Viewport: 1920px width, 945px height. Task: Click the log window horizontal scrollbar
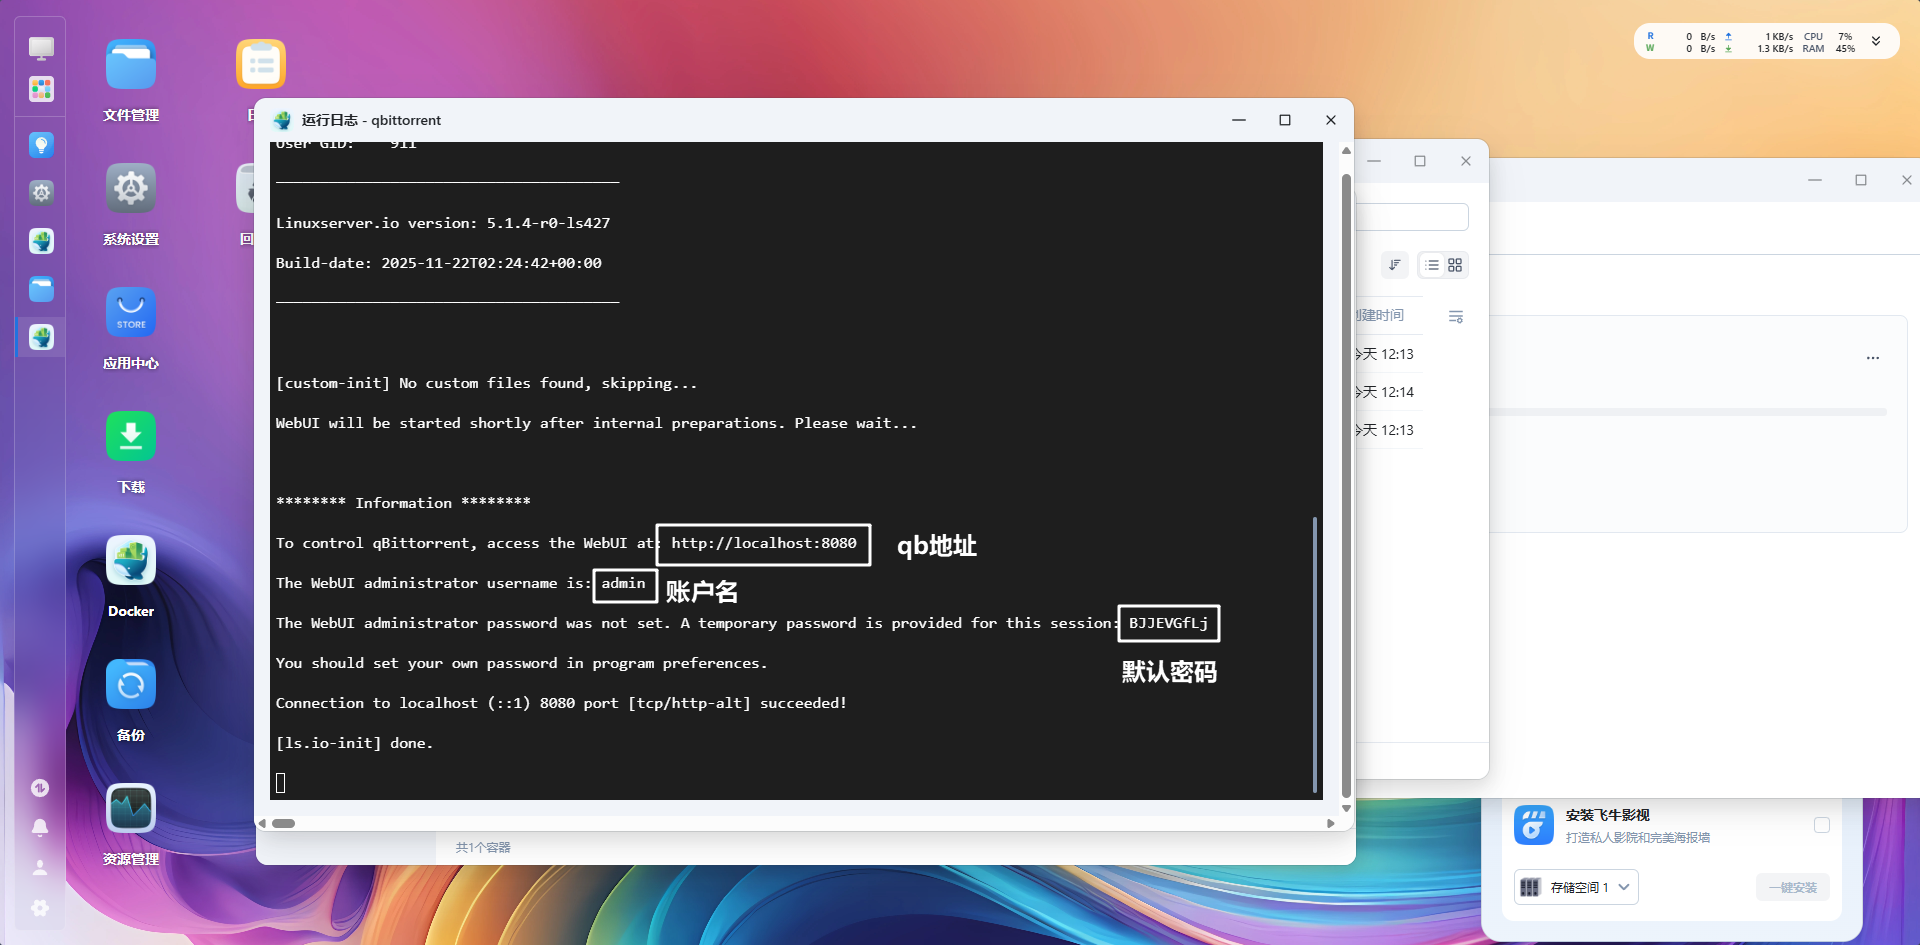click(x=284, y=824)
